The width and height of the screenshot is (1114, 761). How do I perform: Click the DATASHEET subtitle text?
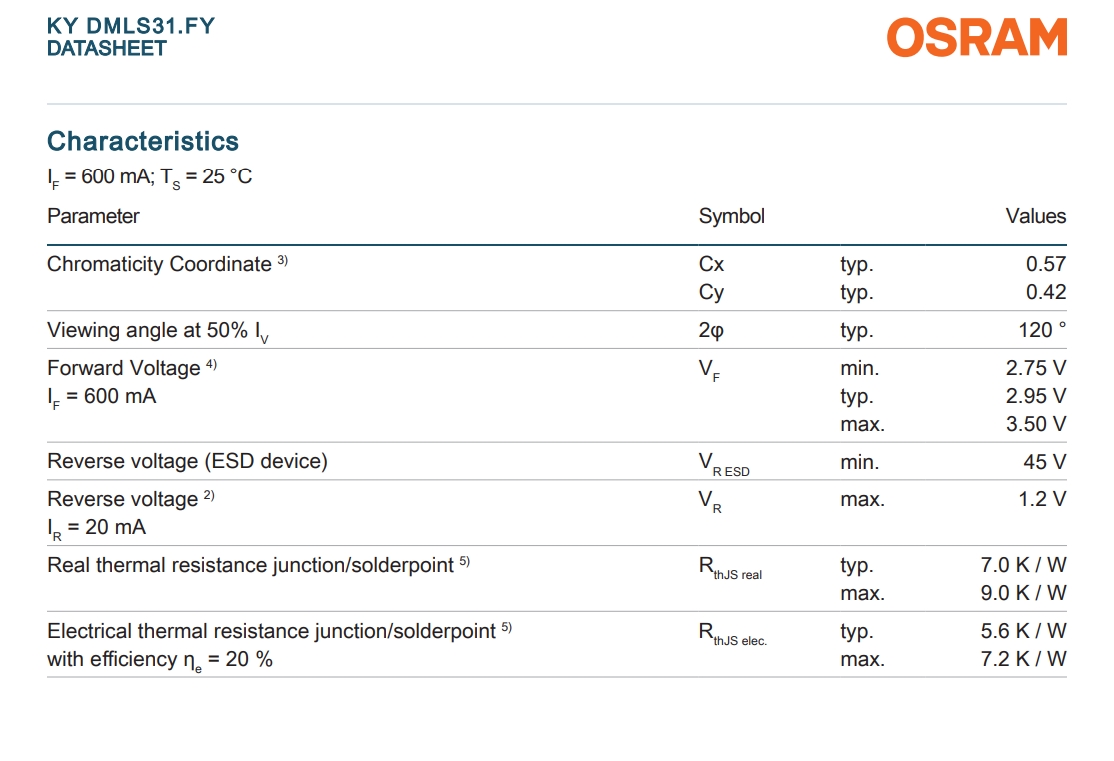(x=107, y=48)
